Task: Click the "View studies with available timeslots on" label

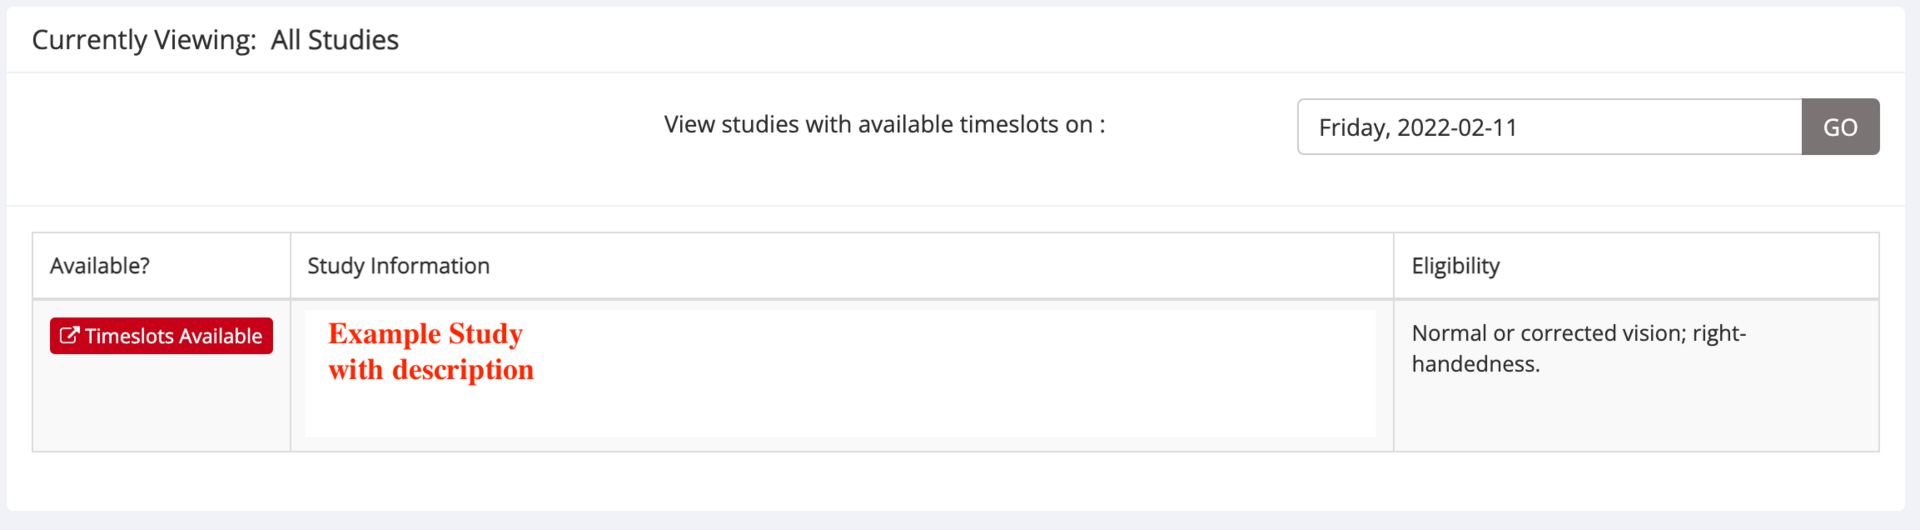Action: (x=884, y=125)
